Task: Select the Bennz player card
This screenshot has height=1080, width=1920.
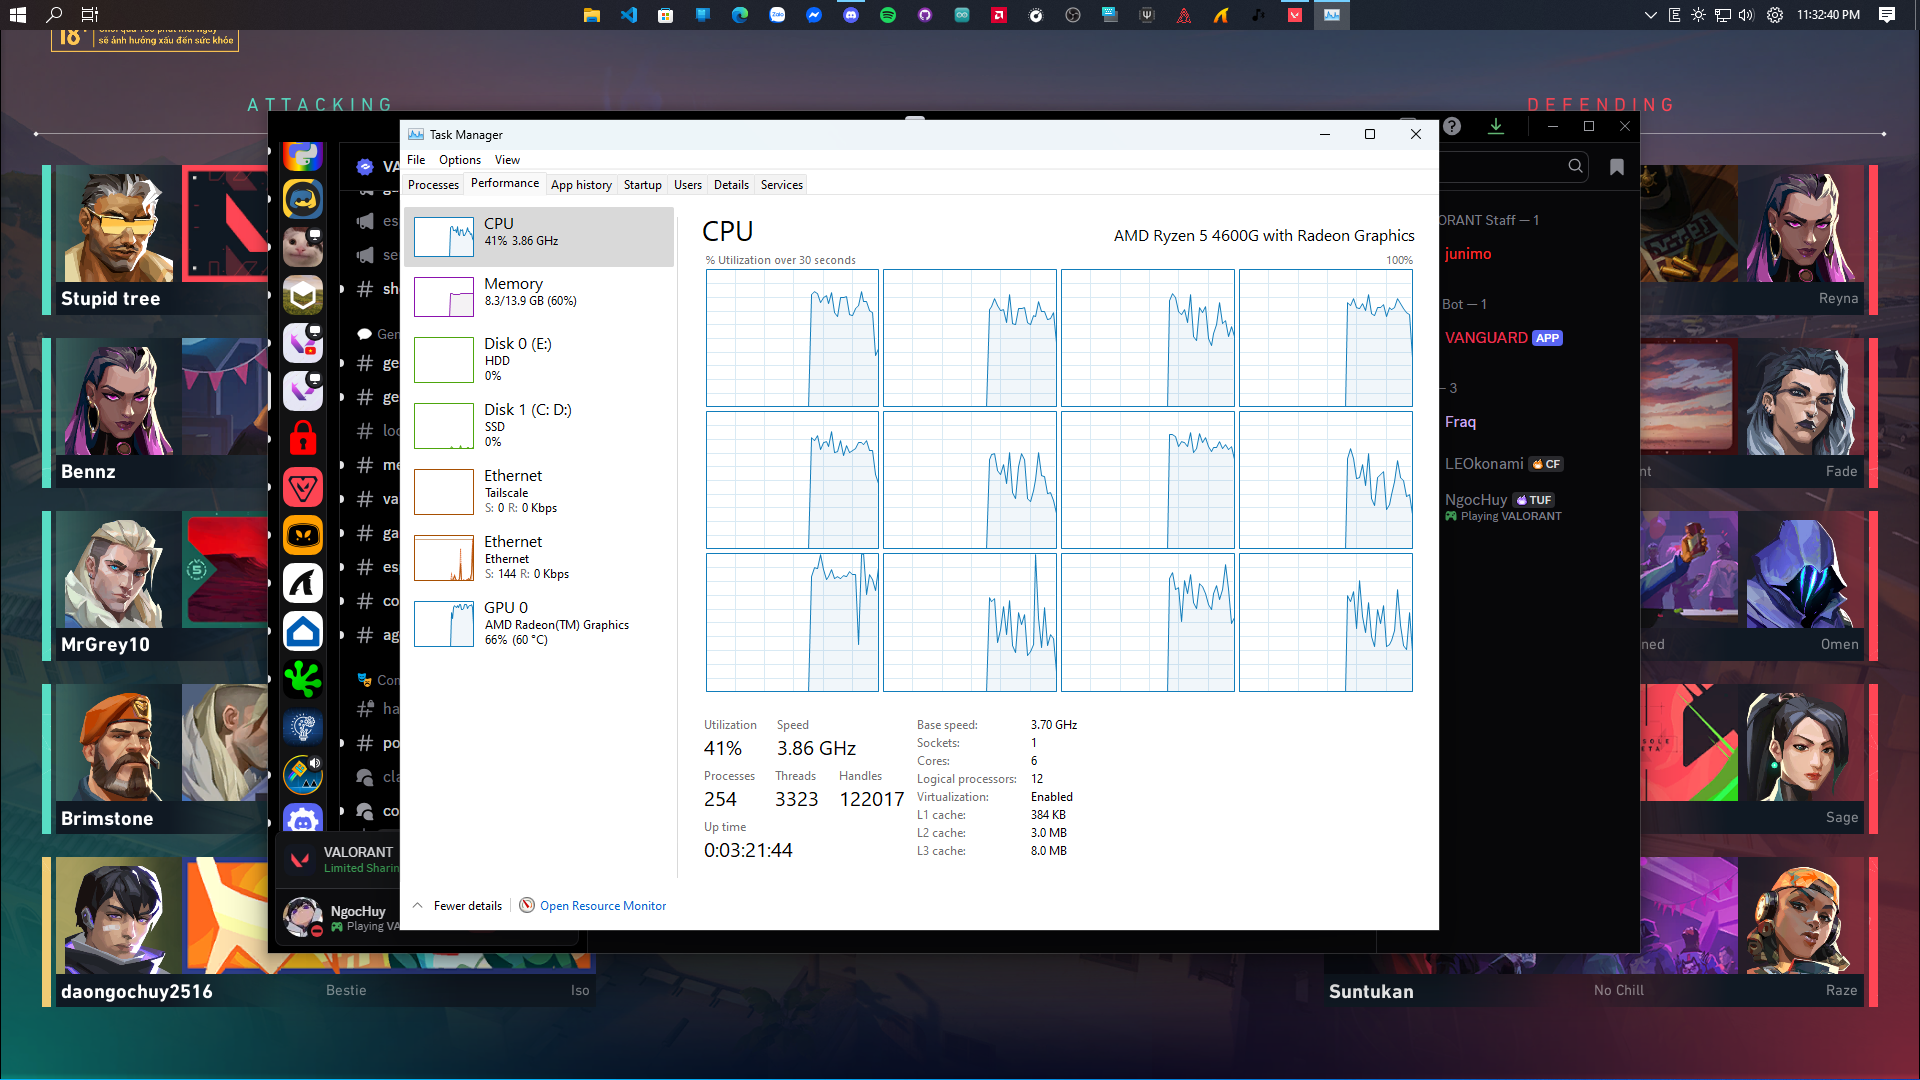Action: [156, 413]
